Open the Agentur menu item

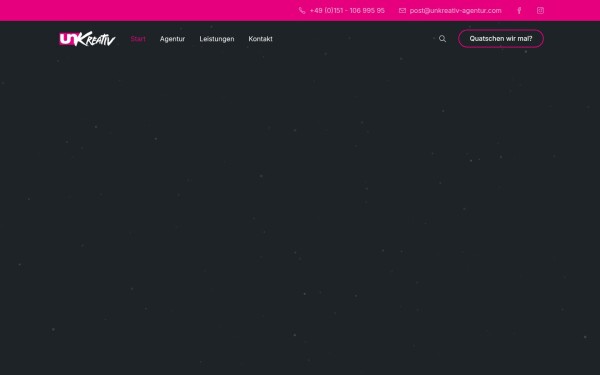pos(172,39)
